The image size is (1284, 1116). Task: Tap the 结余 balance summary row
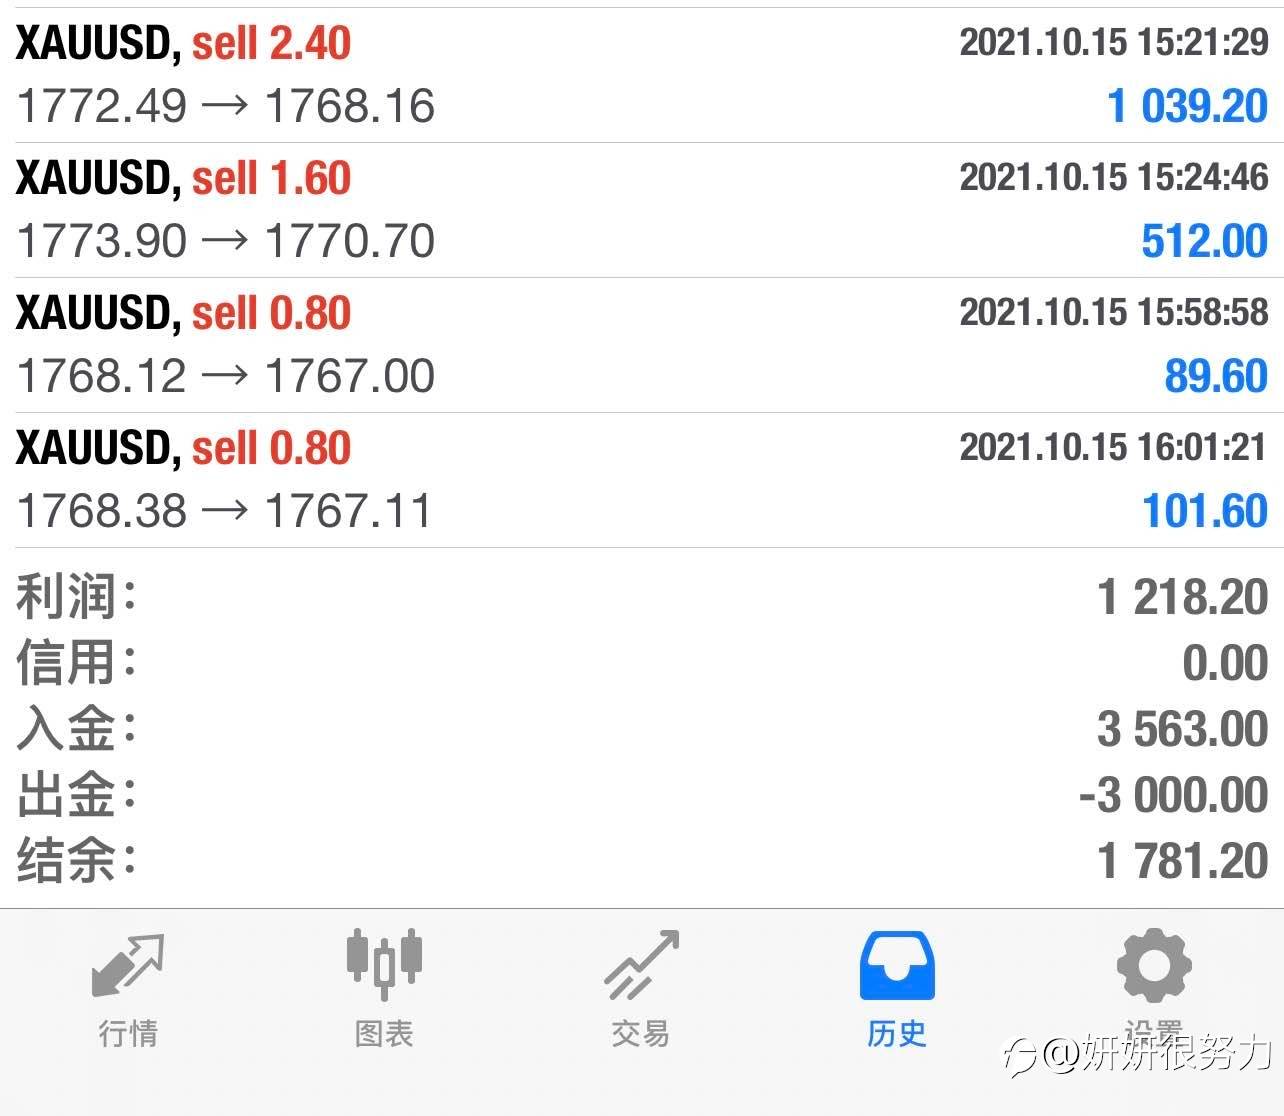click(x=642, y=860)
